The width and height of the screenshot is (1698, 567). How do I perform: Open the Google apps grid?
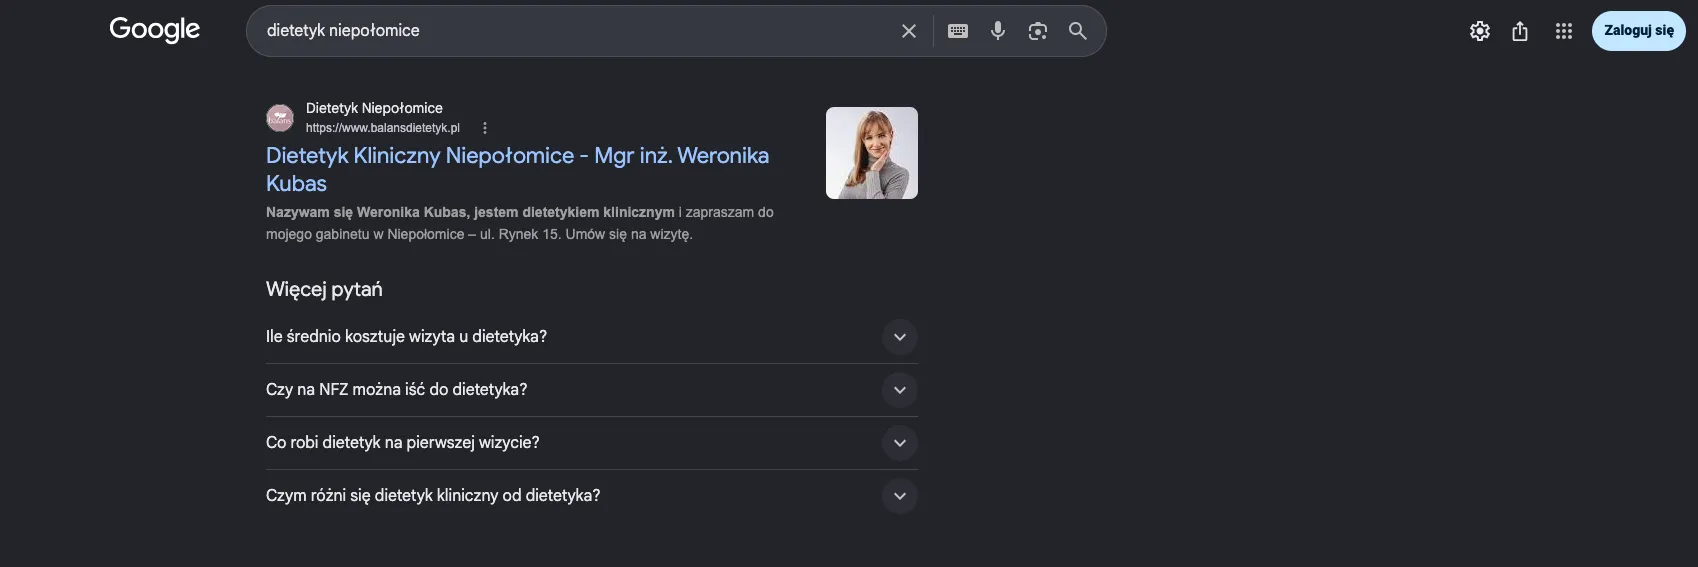point(1564,31)
